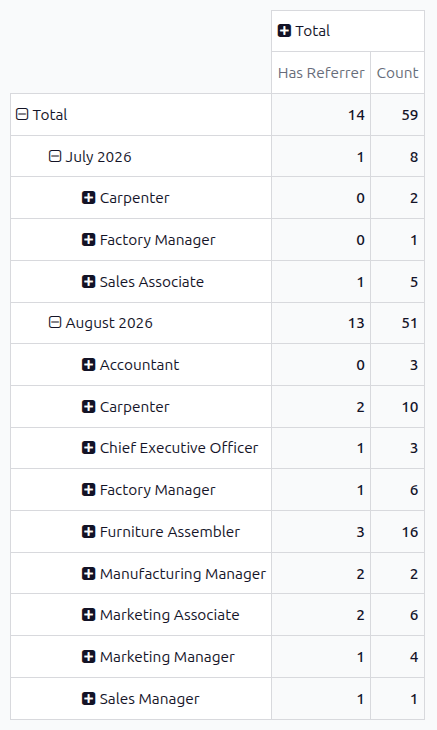Expand the Manufacturing Manager row
The height and width of the screenshot is (730, 437).
(x=88, y=573)
